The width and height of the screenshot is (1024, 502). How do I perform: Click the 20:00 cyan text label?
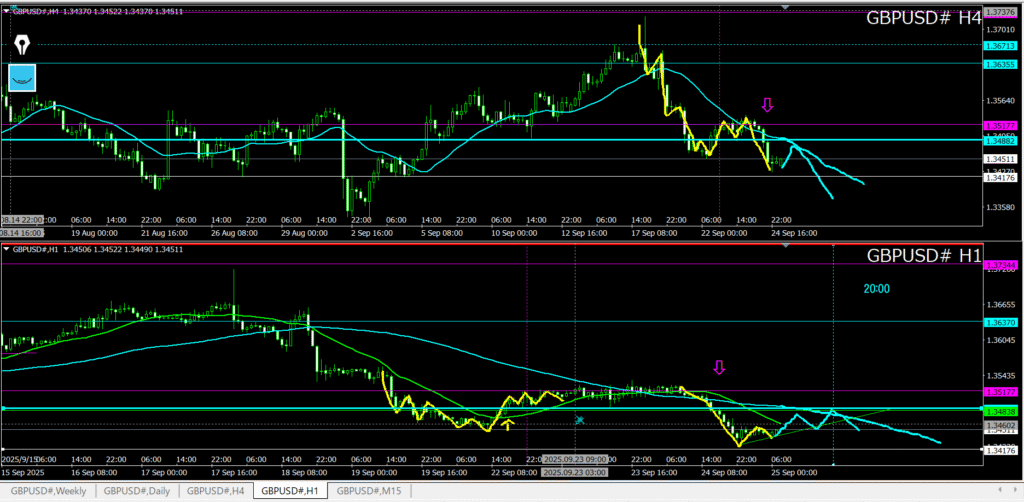[x=877, y=288]
